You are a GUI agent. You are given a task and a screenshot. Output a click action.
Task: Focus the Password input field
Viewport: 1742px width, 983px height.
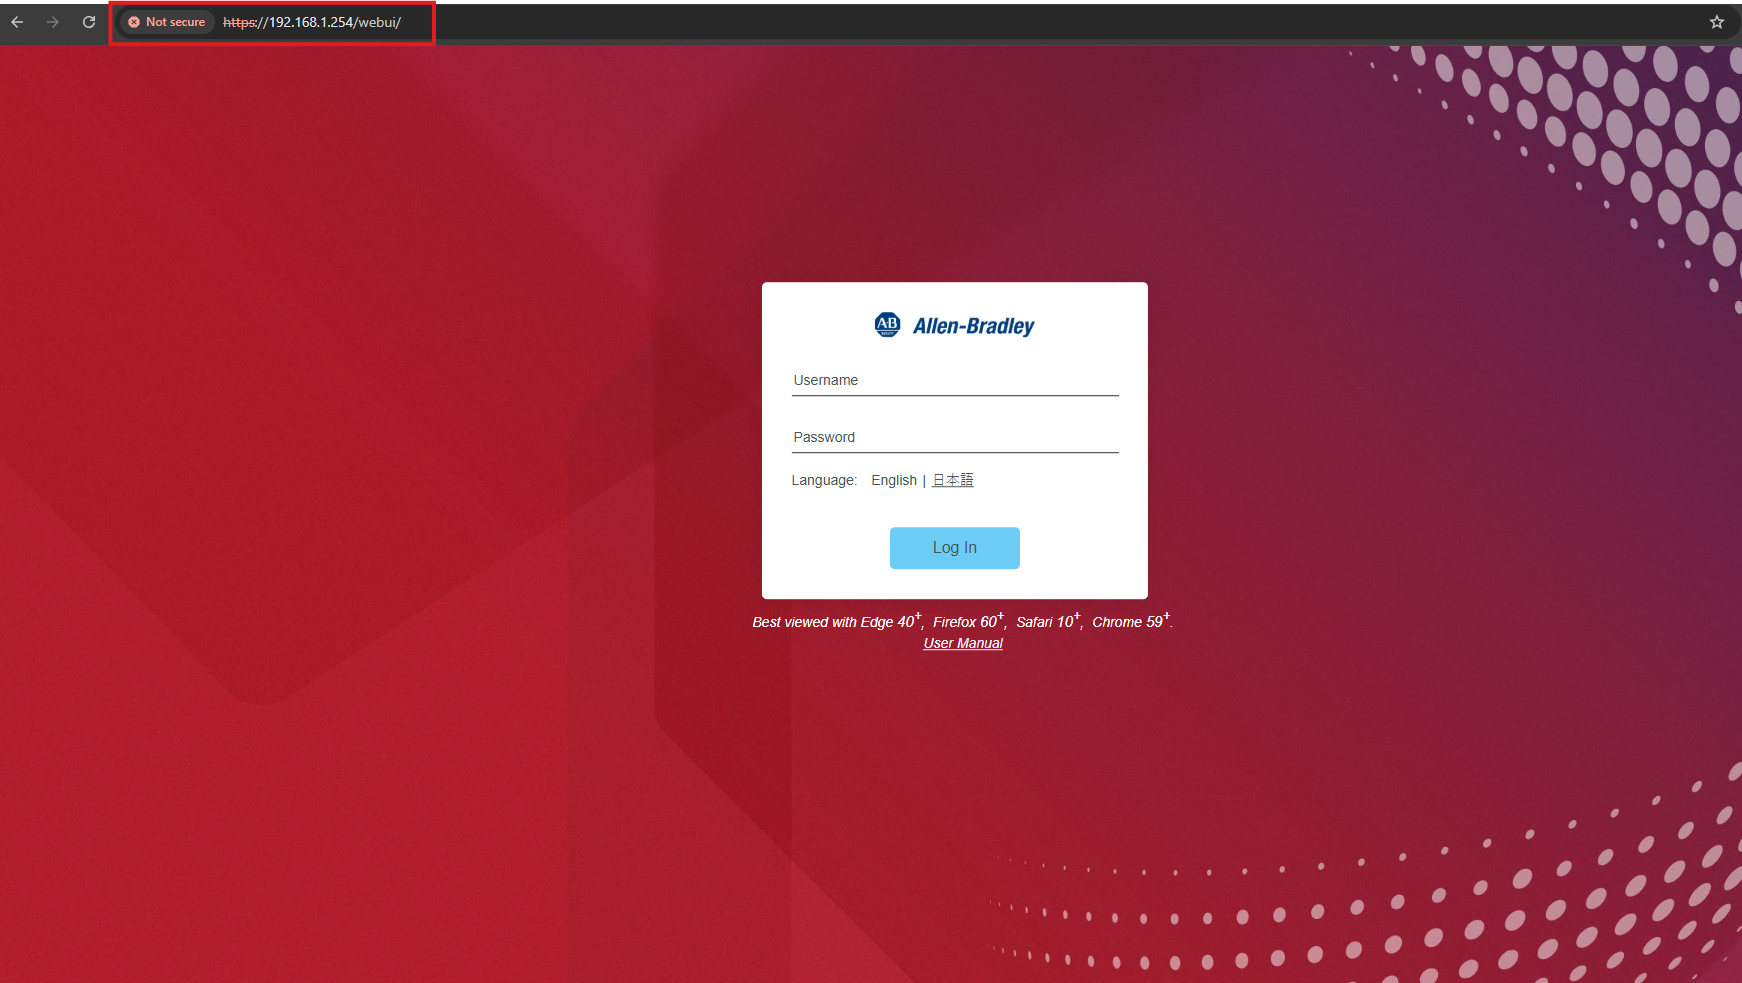point(955,438)
